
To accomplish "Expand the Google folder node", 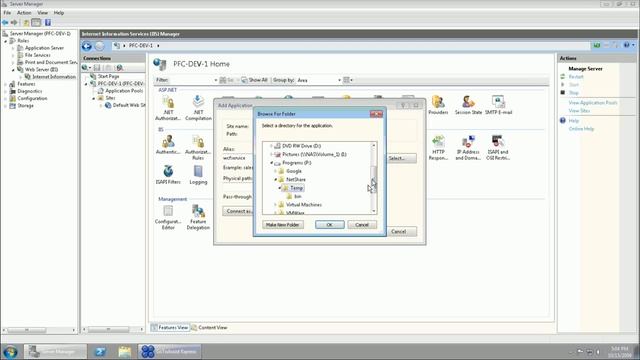I will point(276,171).
